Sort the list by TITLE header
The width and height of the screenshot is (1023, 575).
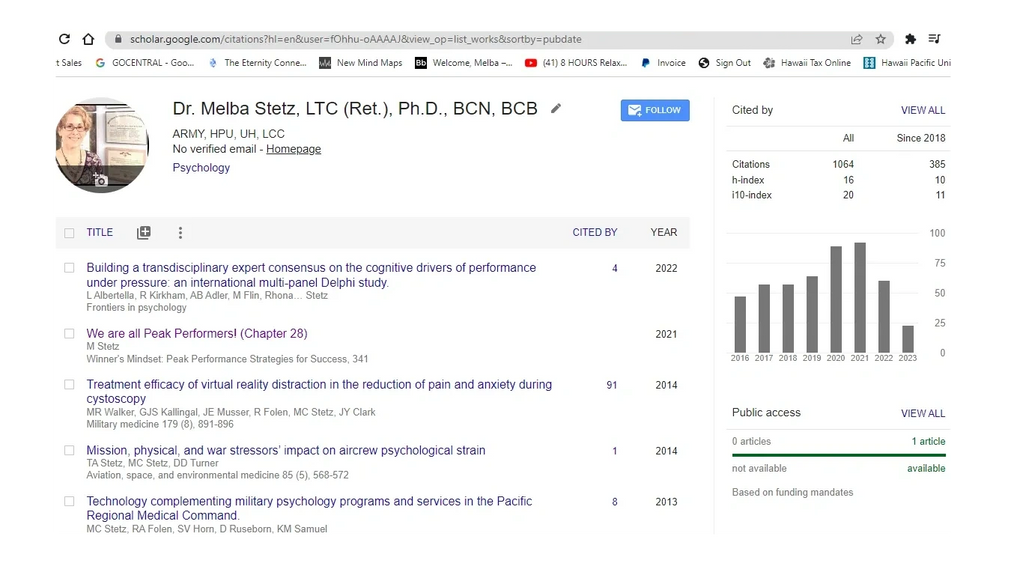tap(99, 232)
